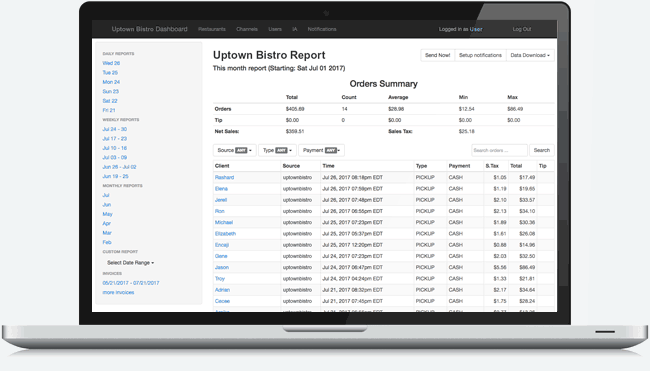Expand the Payment filter dropdown
650x371 pixels.
321,150
